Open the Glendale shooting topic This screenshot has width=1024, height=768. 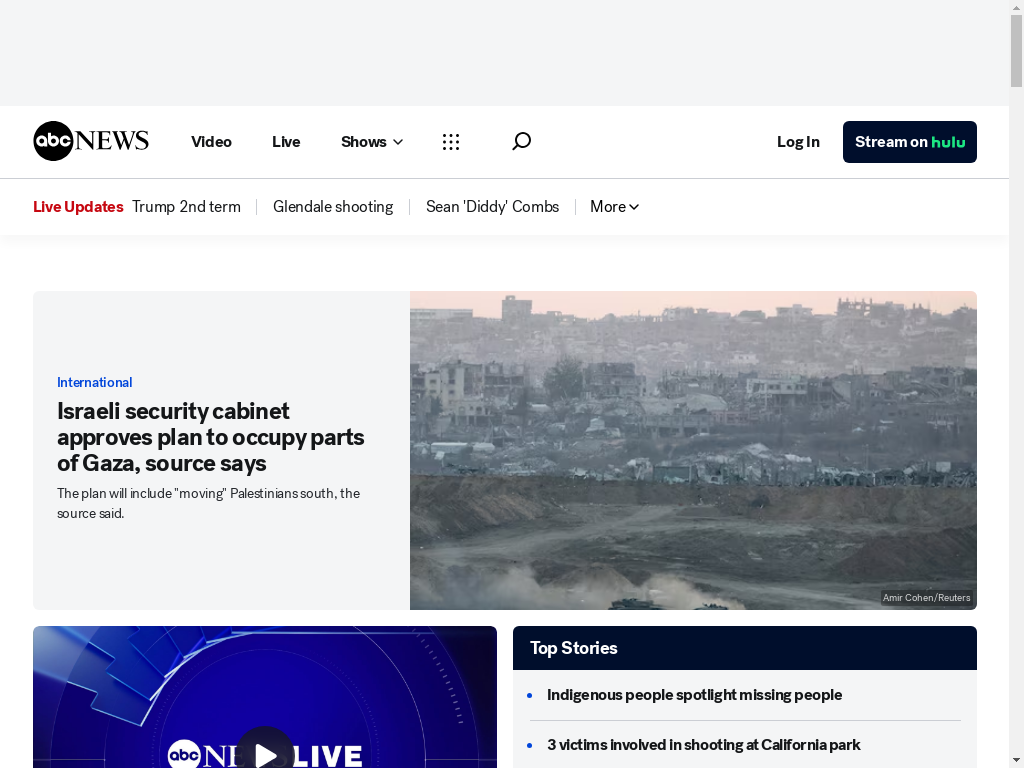333,206
